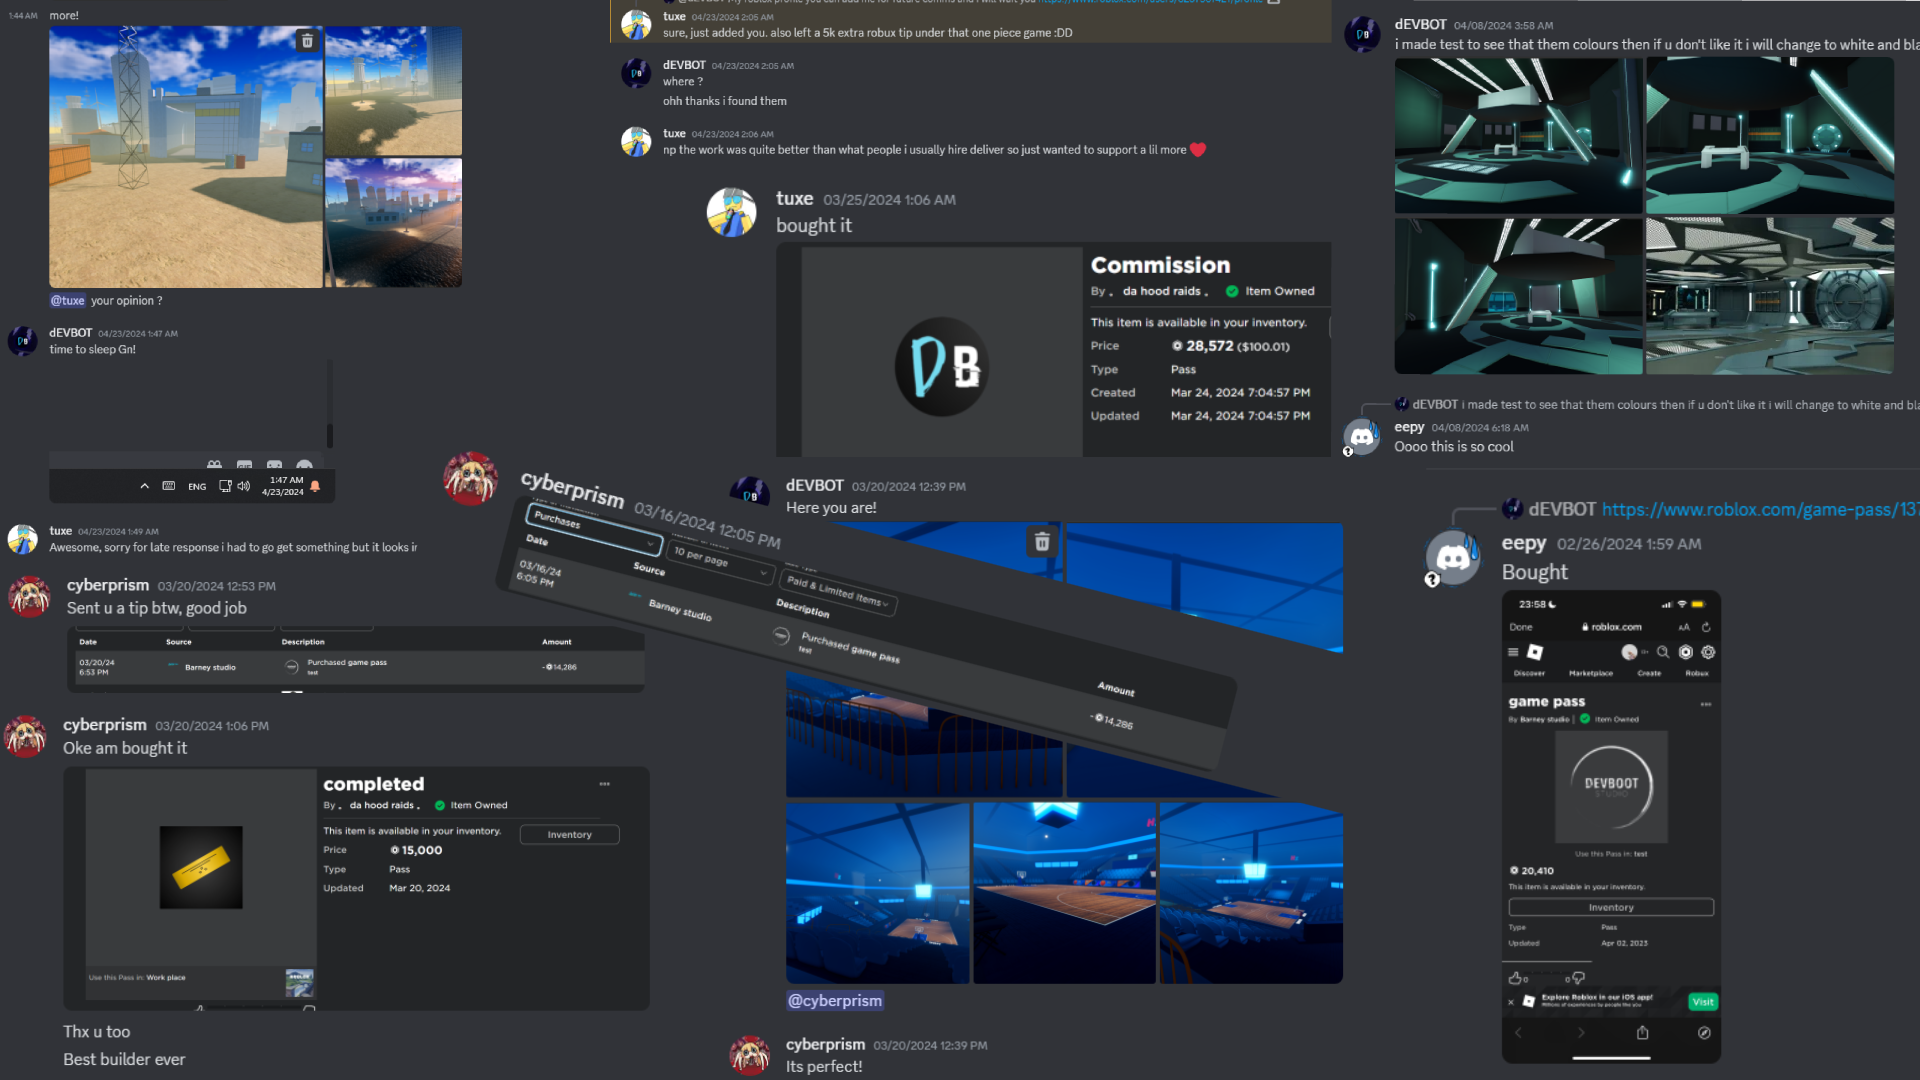The image size is (1920, 1080).
Task: Click touch keyboard icon in tray
Action: coord(169,486)
